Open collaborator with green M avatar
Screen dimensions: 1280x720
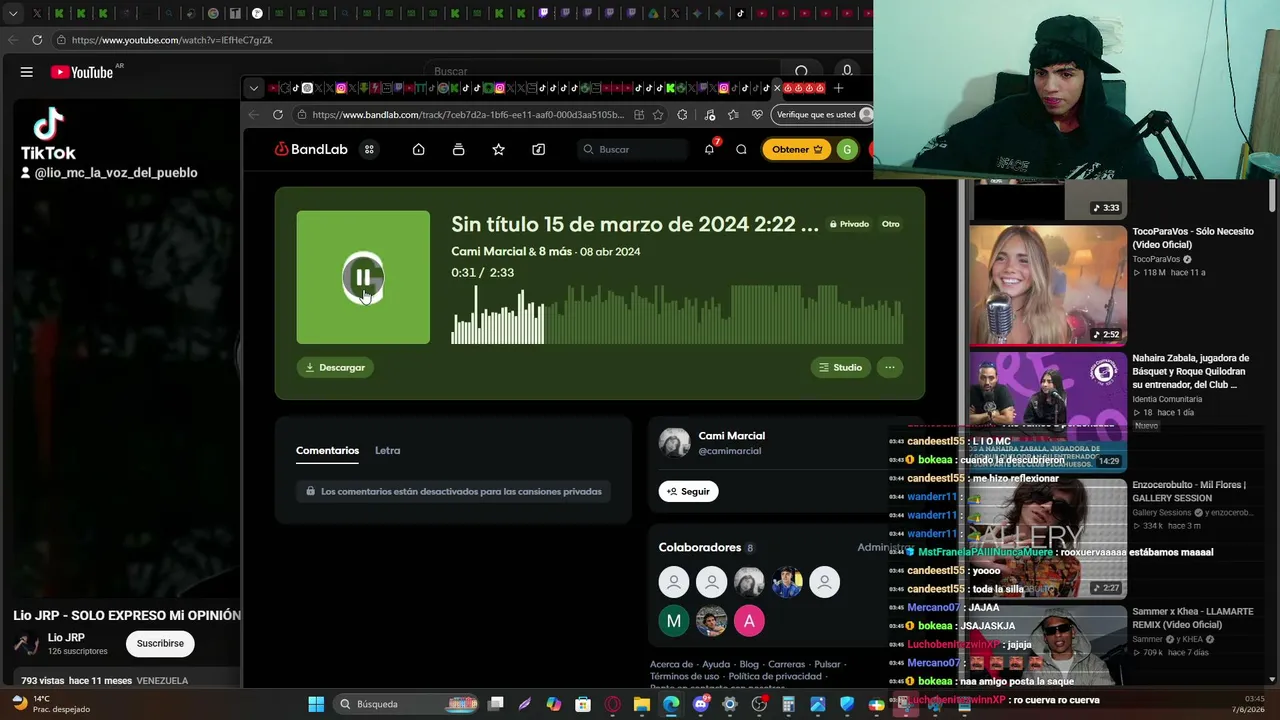point(674,621)
